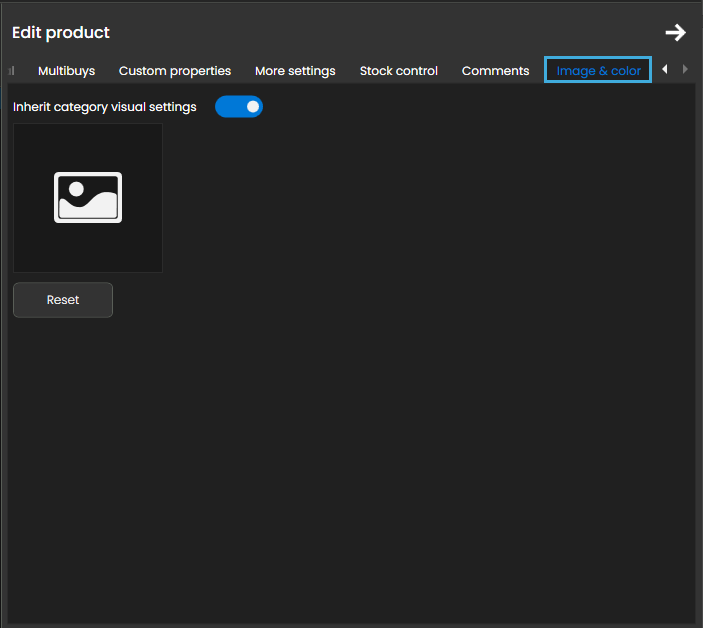This screenshot has height=628, width=703.
Task: Select the Comments tab
Action: point(495,71)
